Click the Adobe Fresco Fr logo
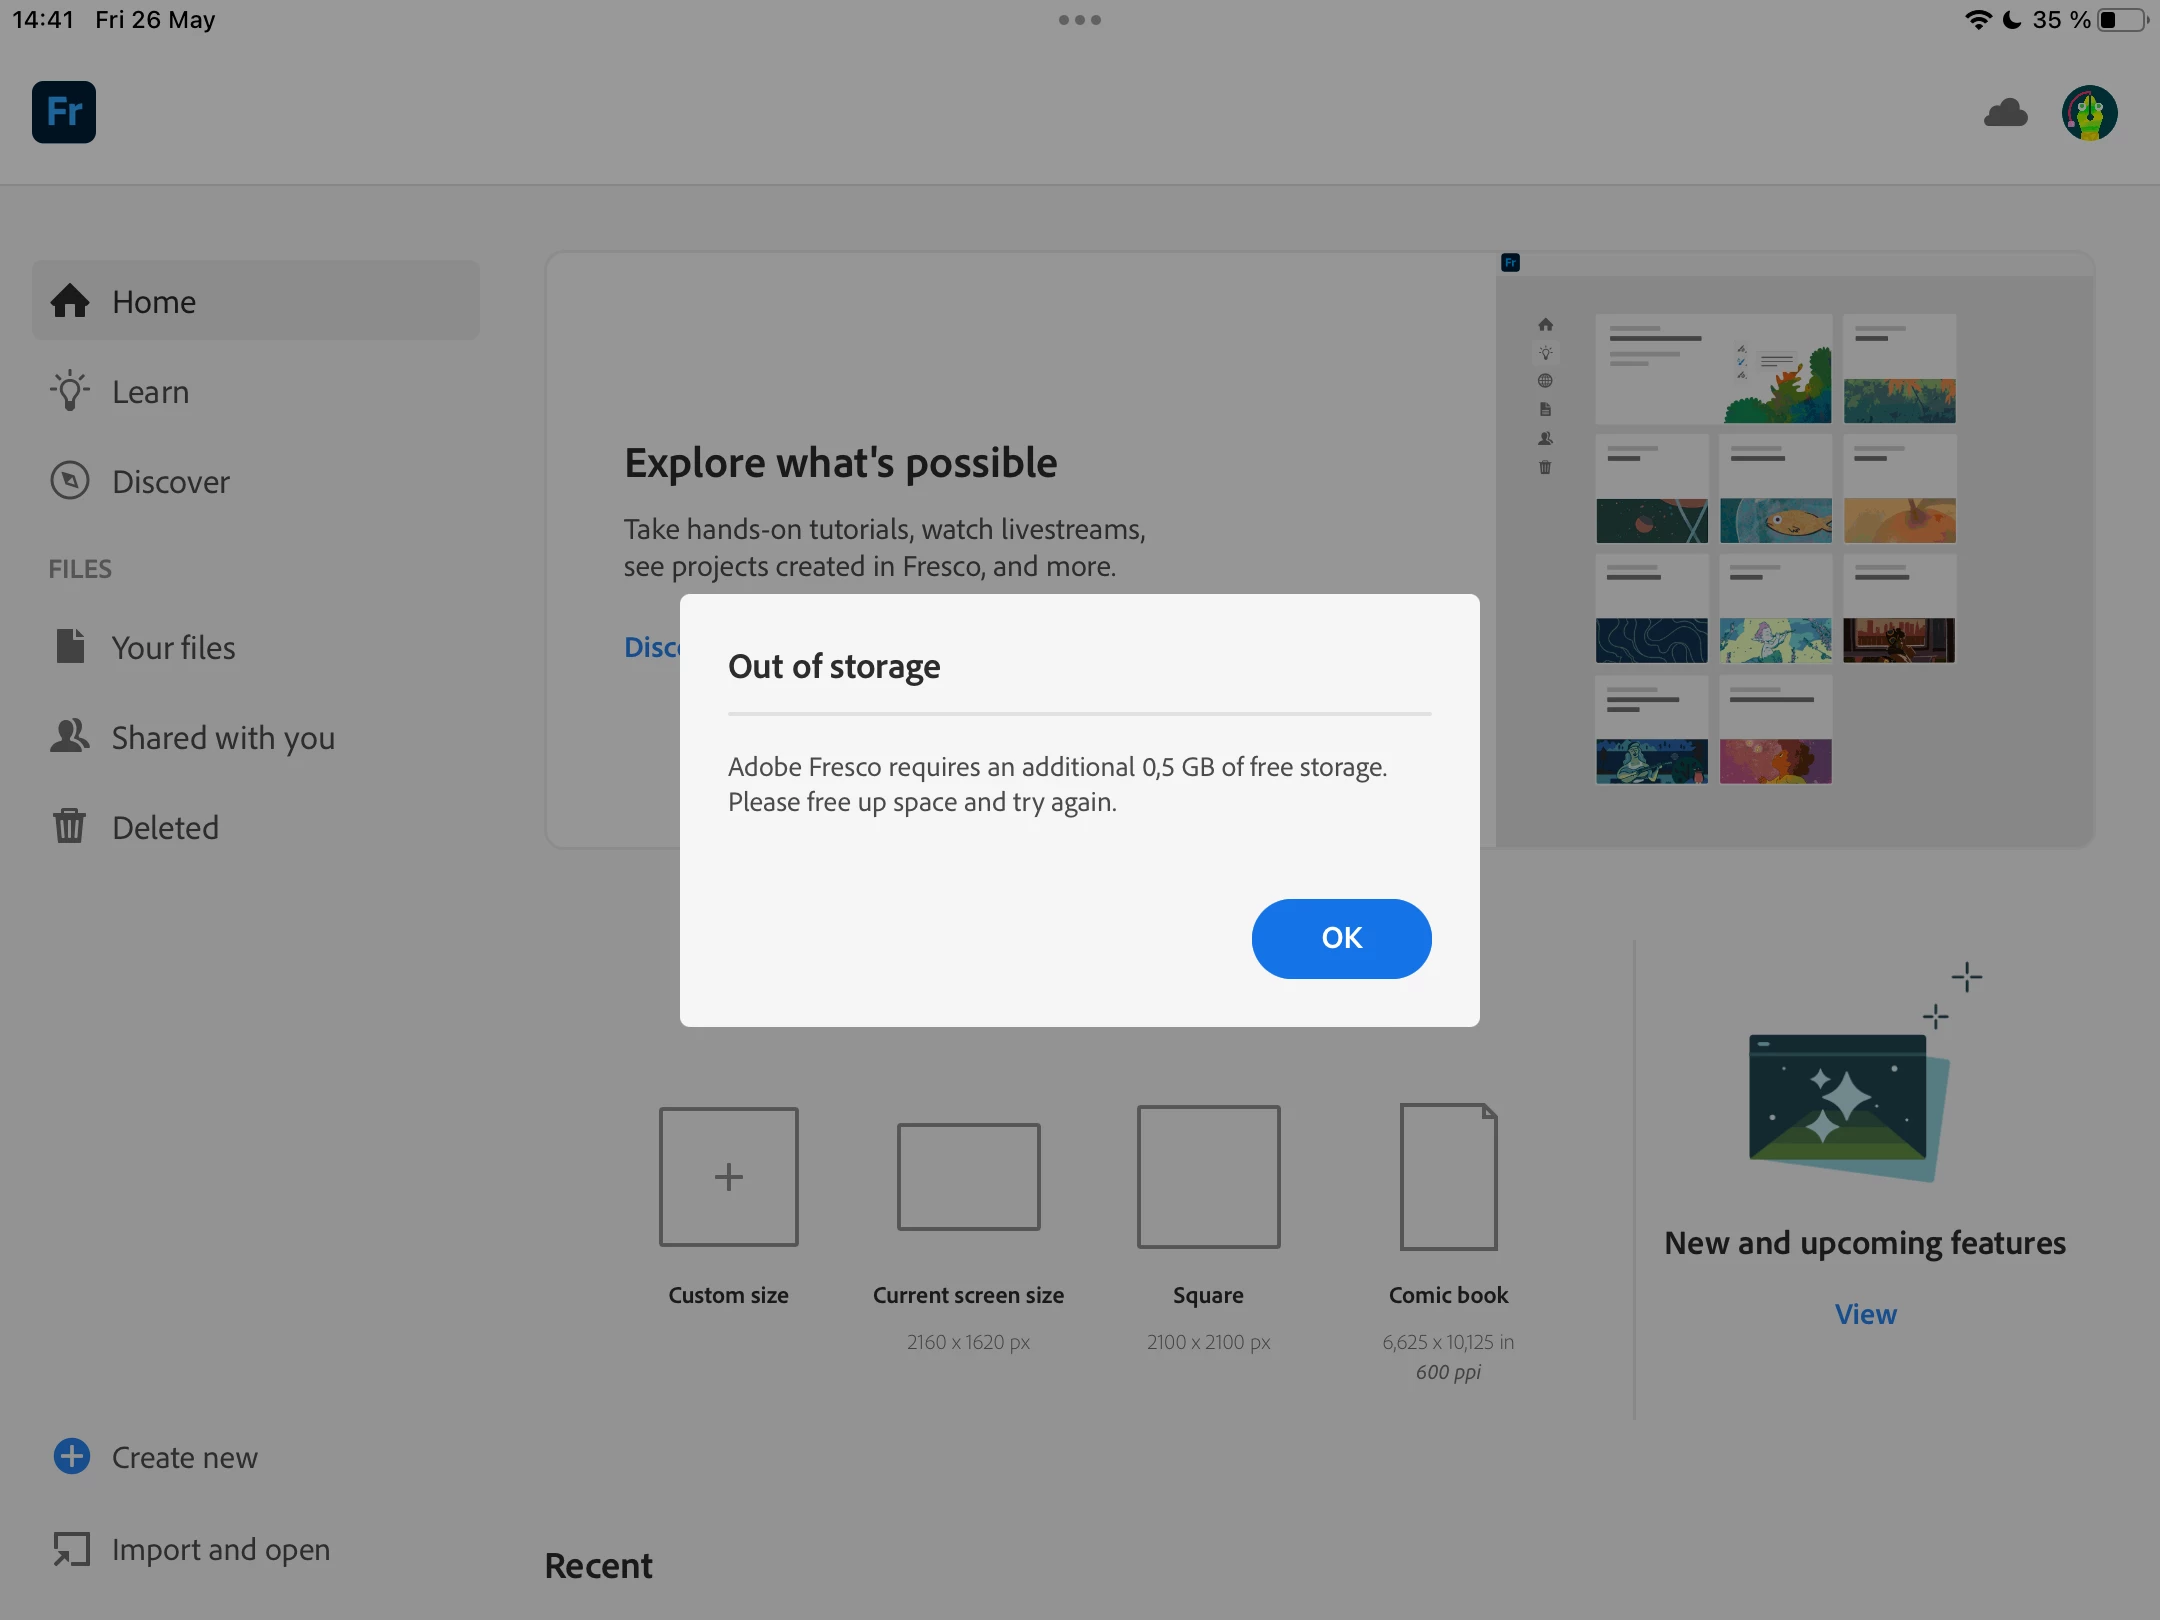2160x1620 pixels. [x=64, y=112]
